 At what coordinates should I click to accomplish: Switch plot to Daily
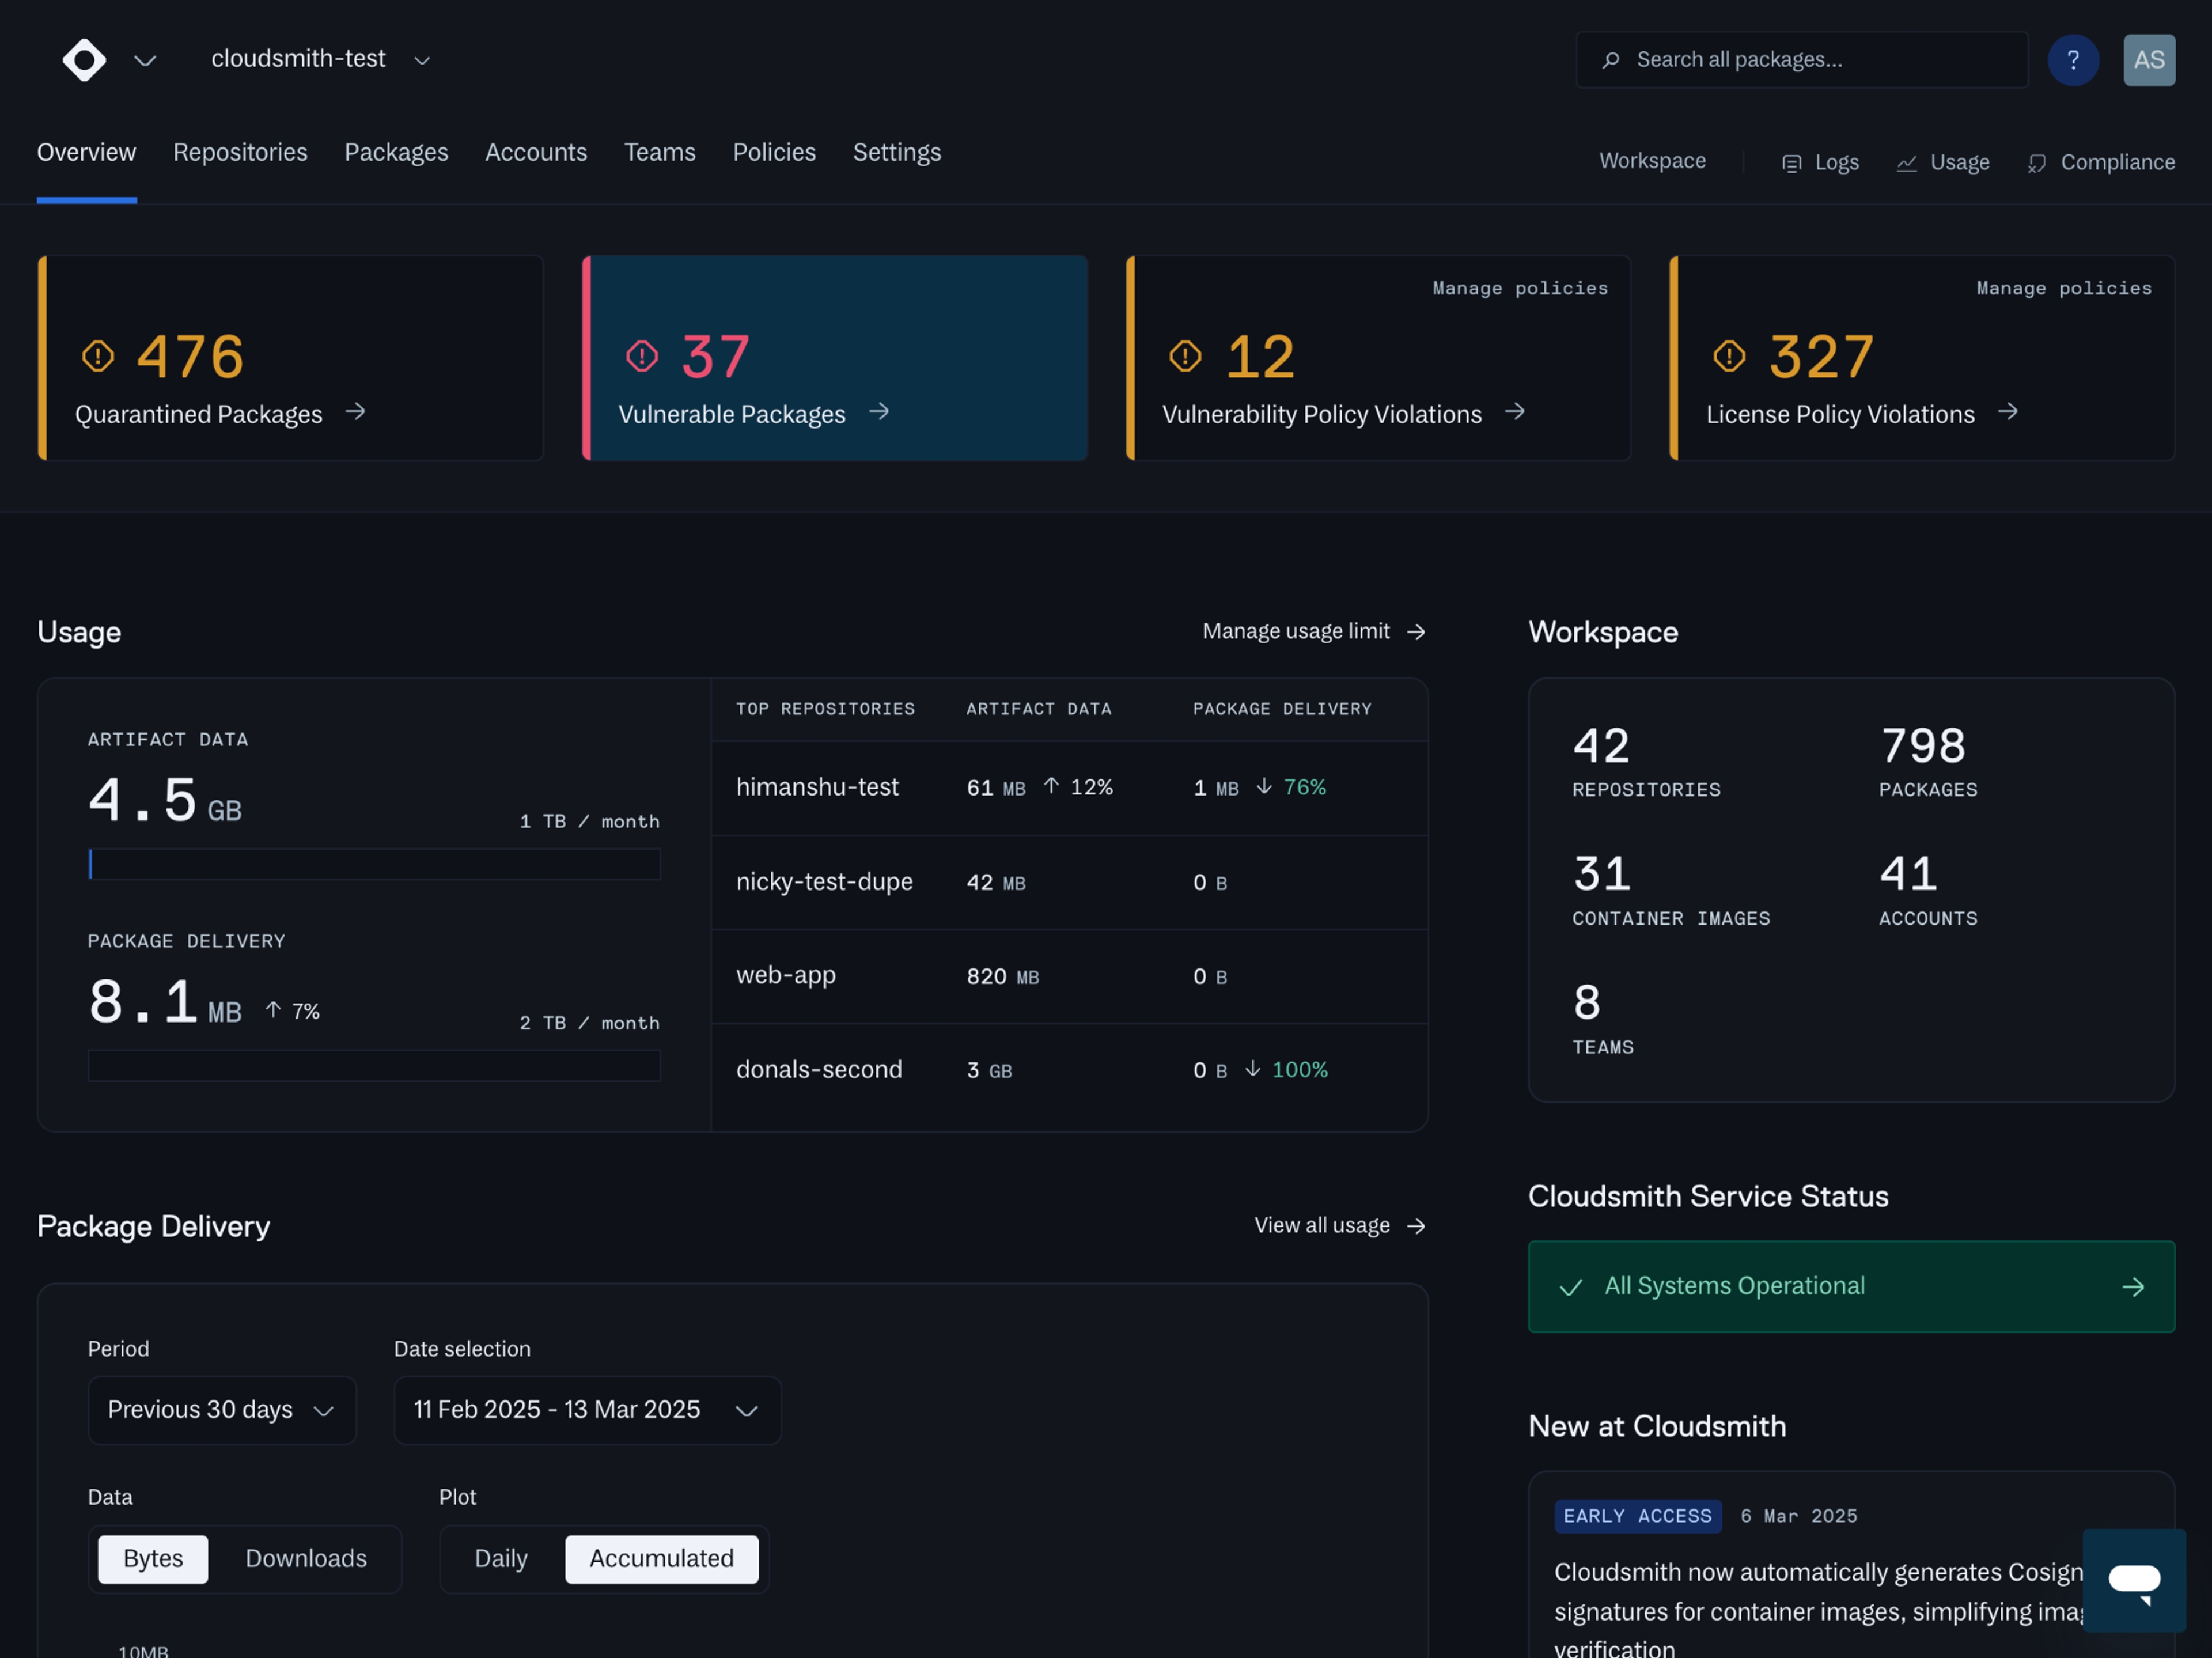(500, 1558)
